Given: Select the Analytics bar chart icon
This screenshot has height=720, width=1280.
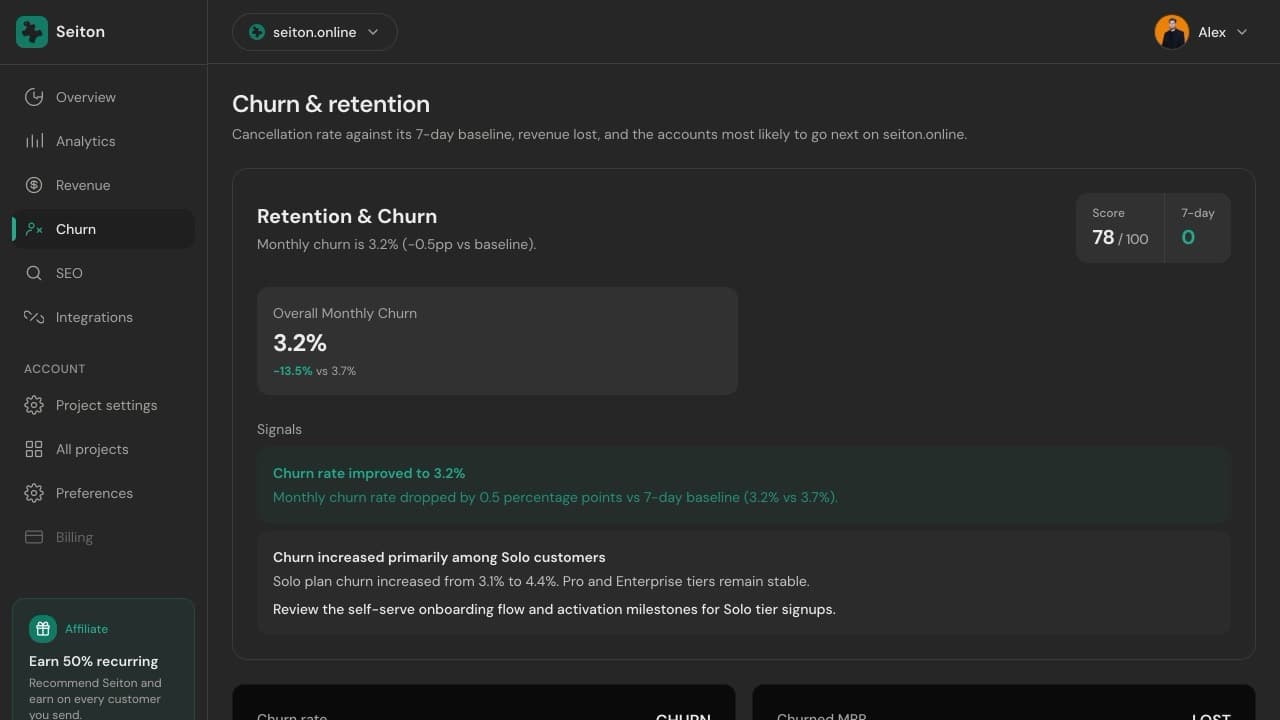Looking at the screenshot, I should [34, 141].
